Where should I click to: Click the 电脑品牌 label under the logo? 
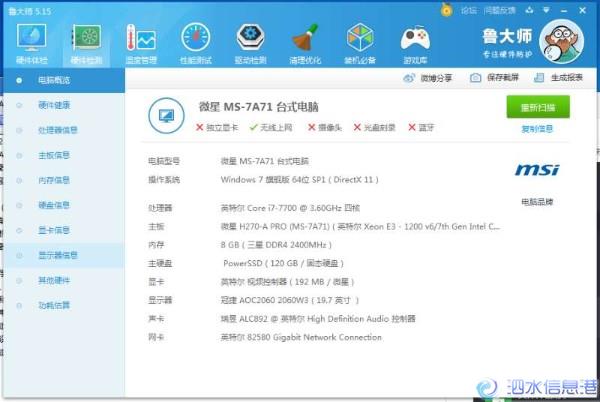click(x=537, y=202)
